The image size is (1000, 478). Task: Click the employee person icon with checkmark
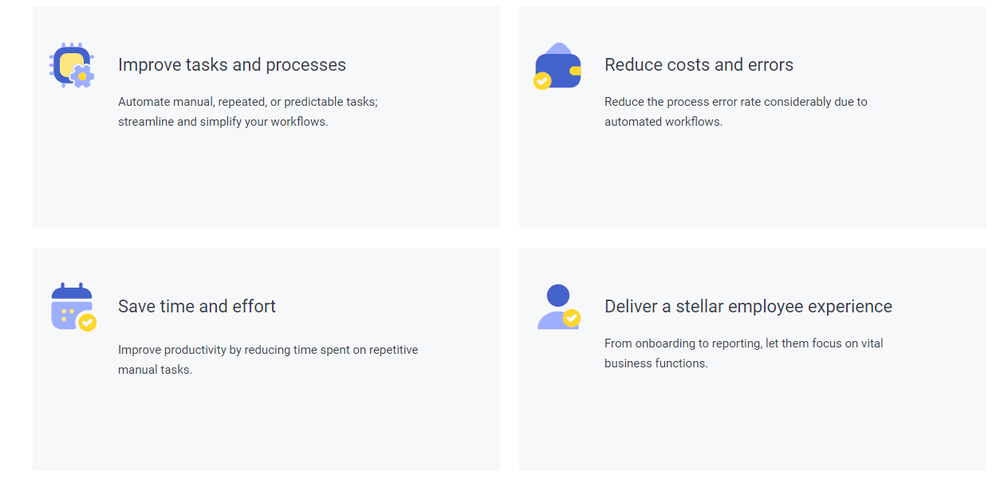tap(559, 307)
